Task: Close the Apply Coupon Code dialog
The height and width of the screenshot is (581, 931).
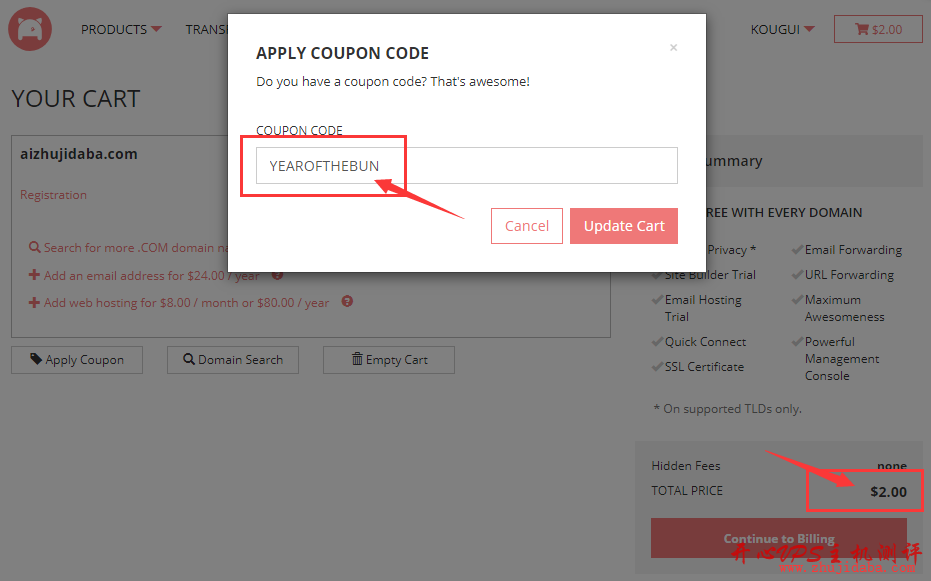Action: coord(673,47)
